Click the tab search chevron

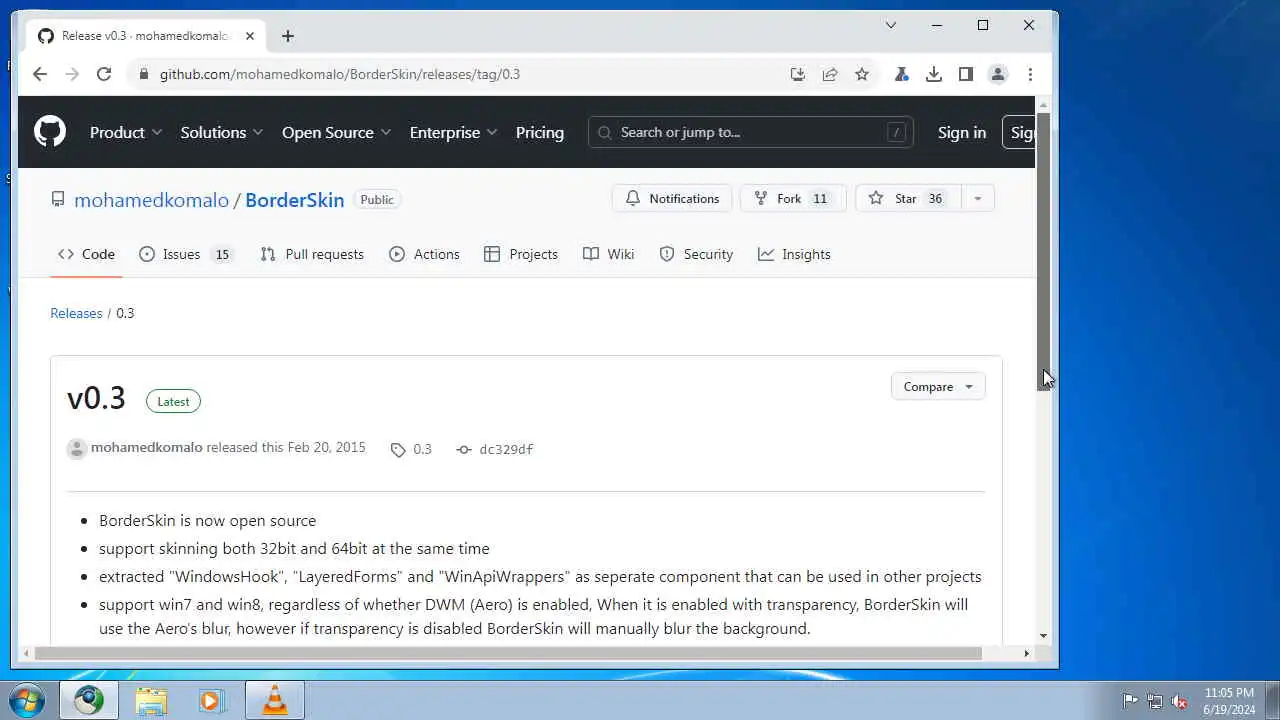891,25
